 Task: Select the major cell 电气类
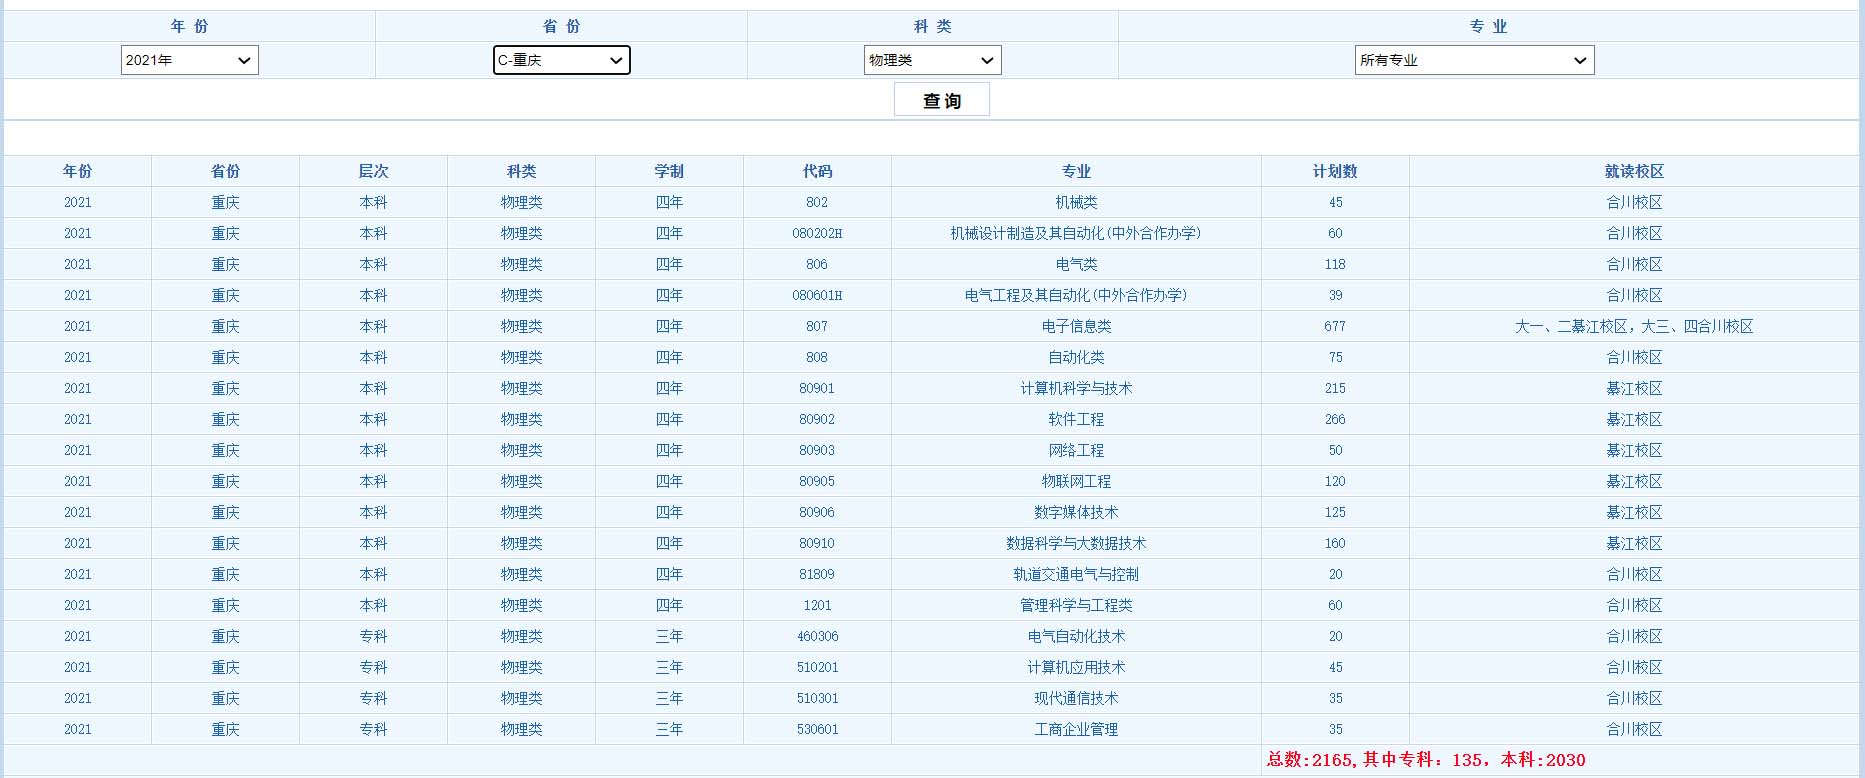point(1077,264)
